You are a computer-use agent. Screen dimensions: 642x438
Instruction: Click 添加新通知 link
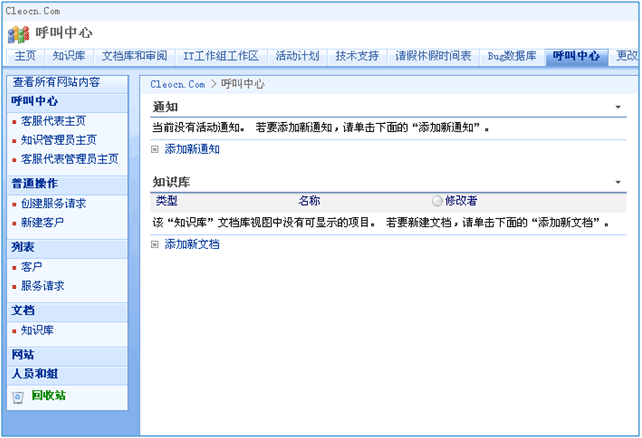192,149
